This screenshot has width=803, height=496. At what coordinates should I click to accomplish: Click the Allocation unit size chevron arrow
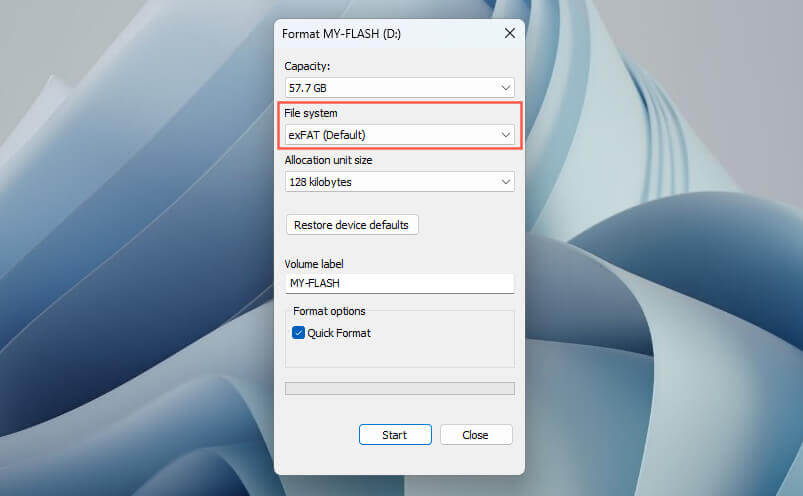pyautogui.click(x=505, y=182)
